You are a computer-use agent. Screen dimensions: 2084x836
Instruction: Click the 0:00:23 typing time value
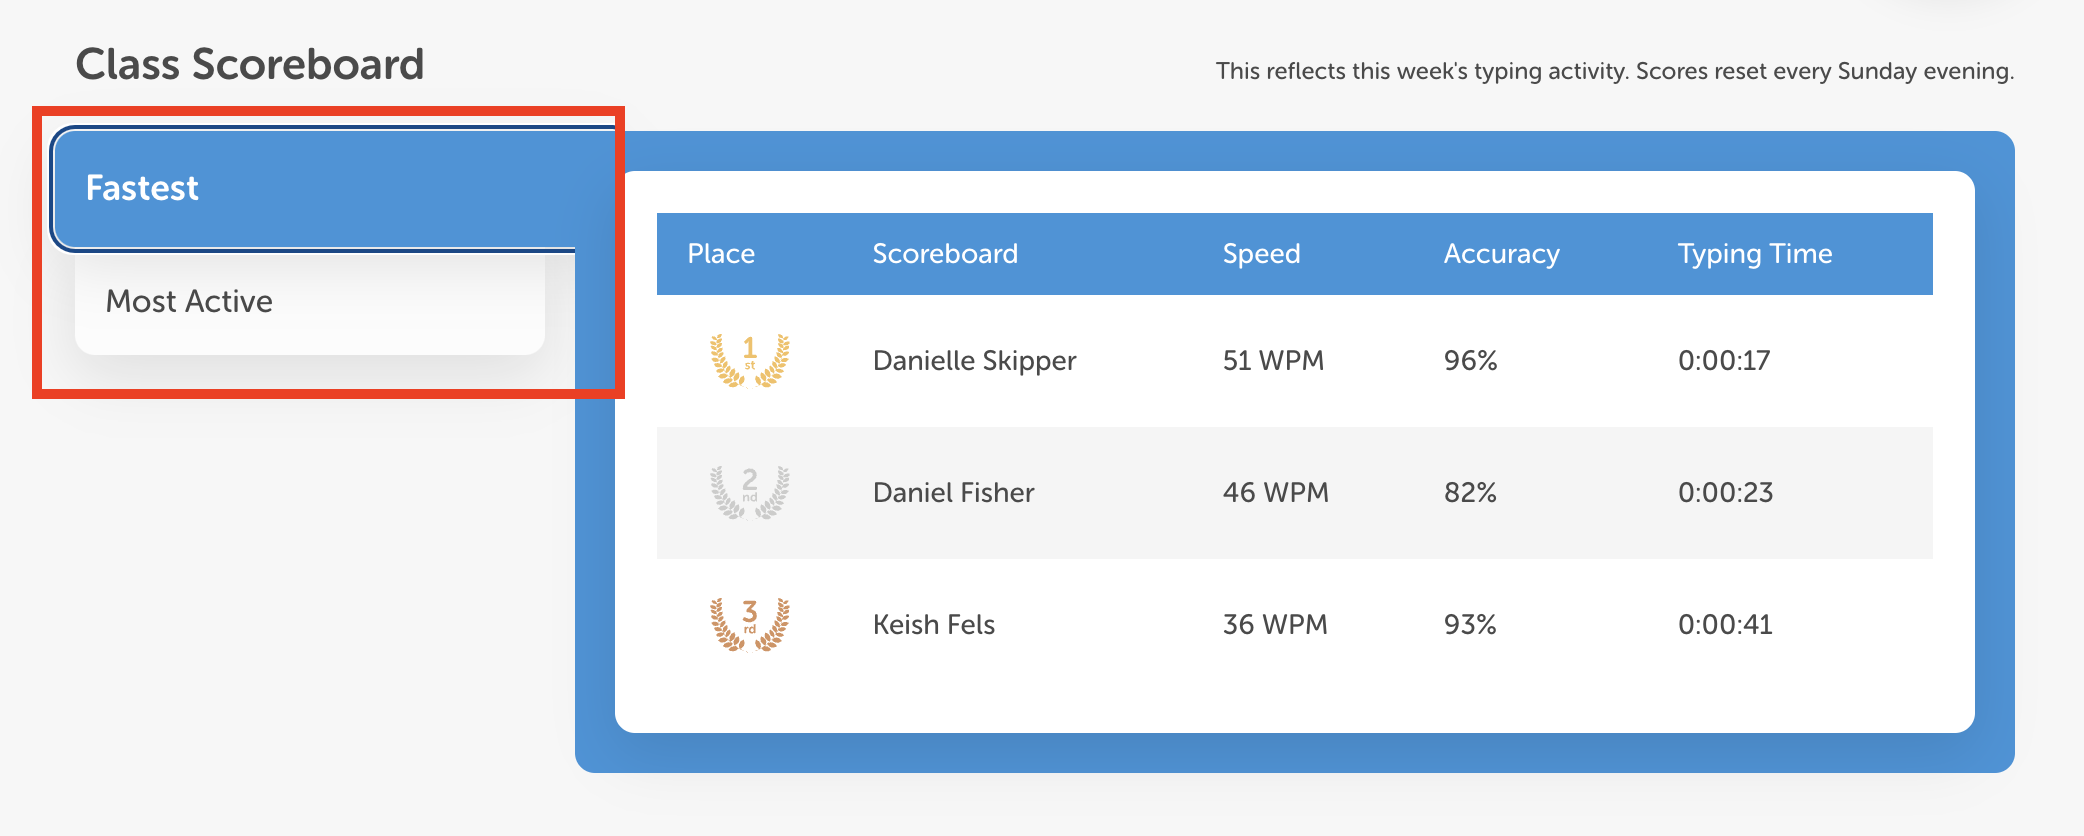point(1725,492)
